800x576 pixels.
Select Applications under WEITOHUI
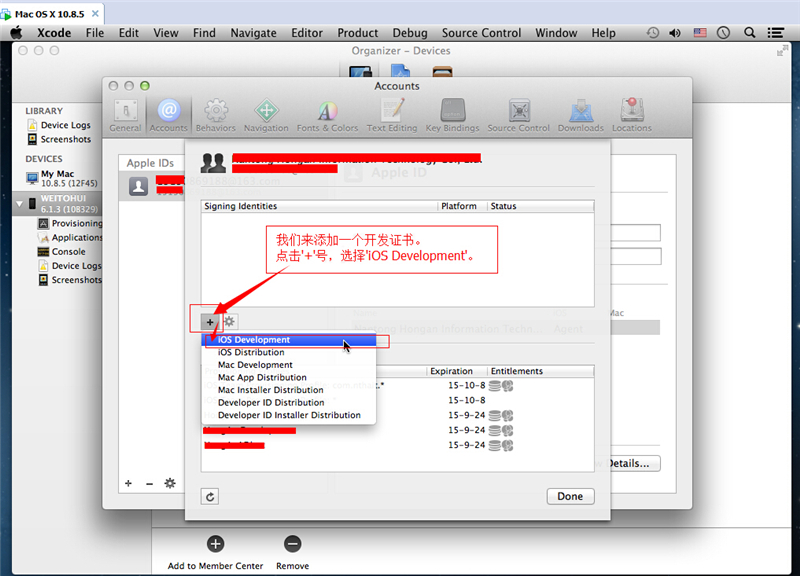pyautogui.click(x=70, y=238)
